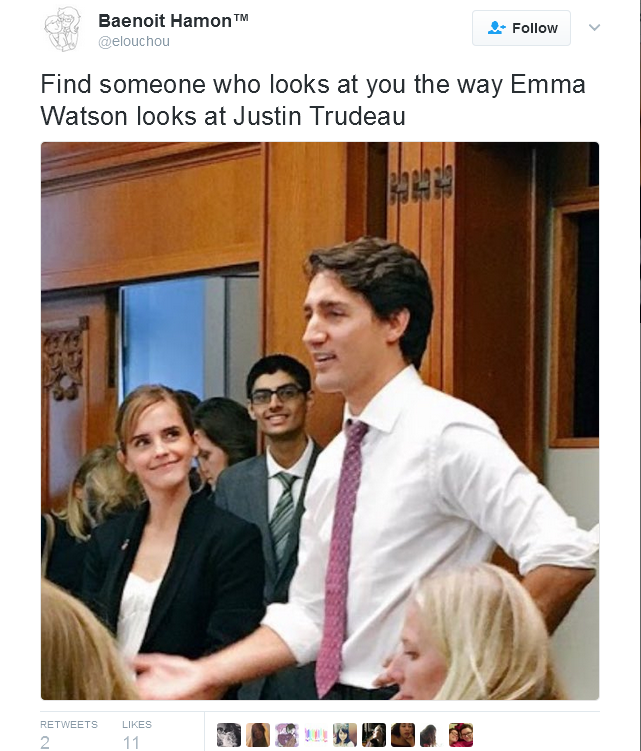Viewport: 641px width, 751px height.
Task: Click the sixth liker avatar with dark background
Action: (x=374, y=735)
